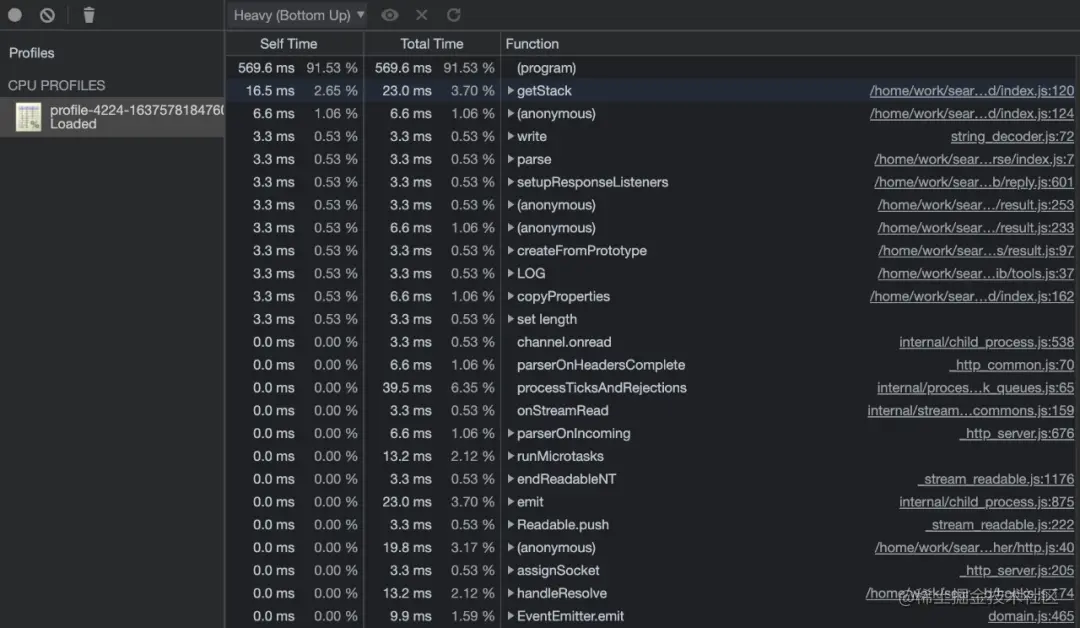Expand the assignSocket row
This screenshot has width=1080, height=628.
tap(510, 570)
